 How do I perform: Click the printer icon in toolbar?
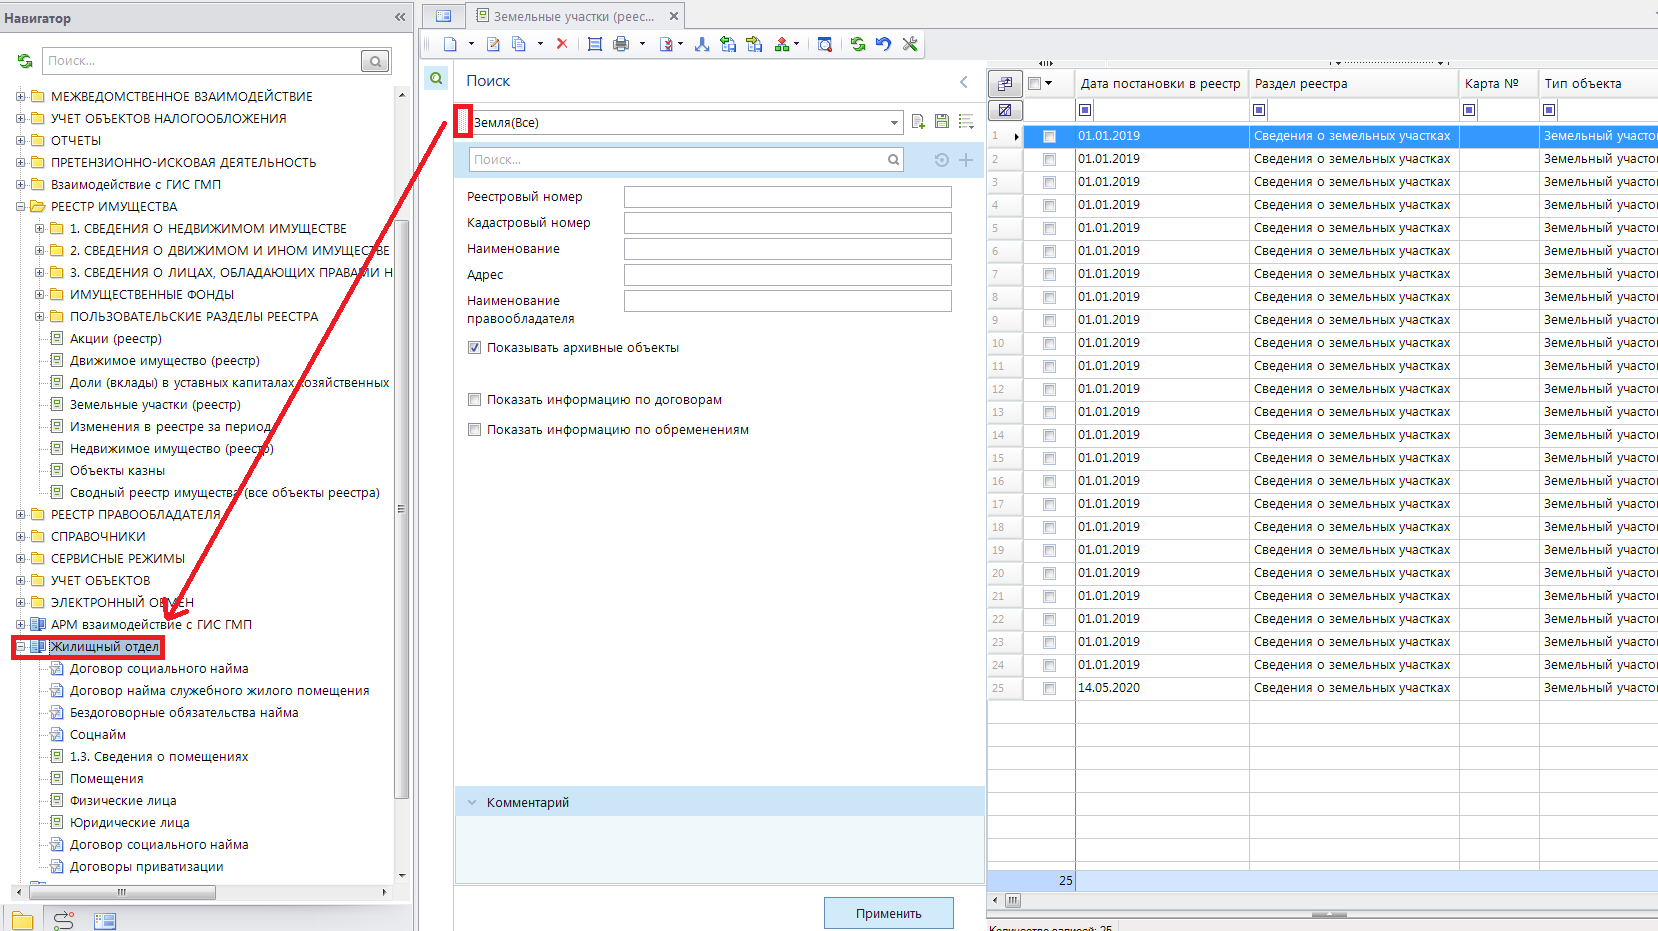pyautogui.click(x=621, y=44)
